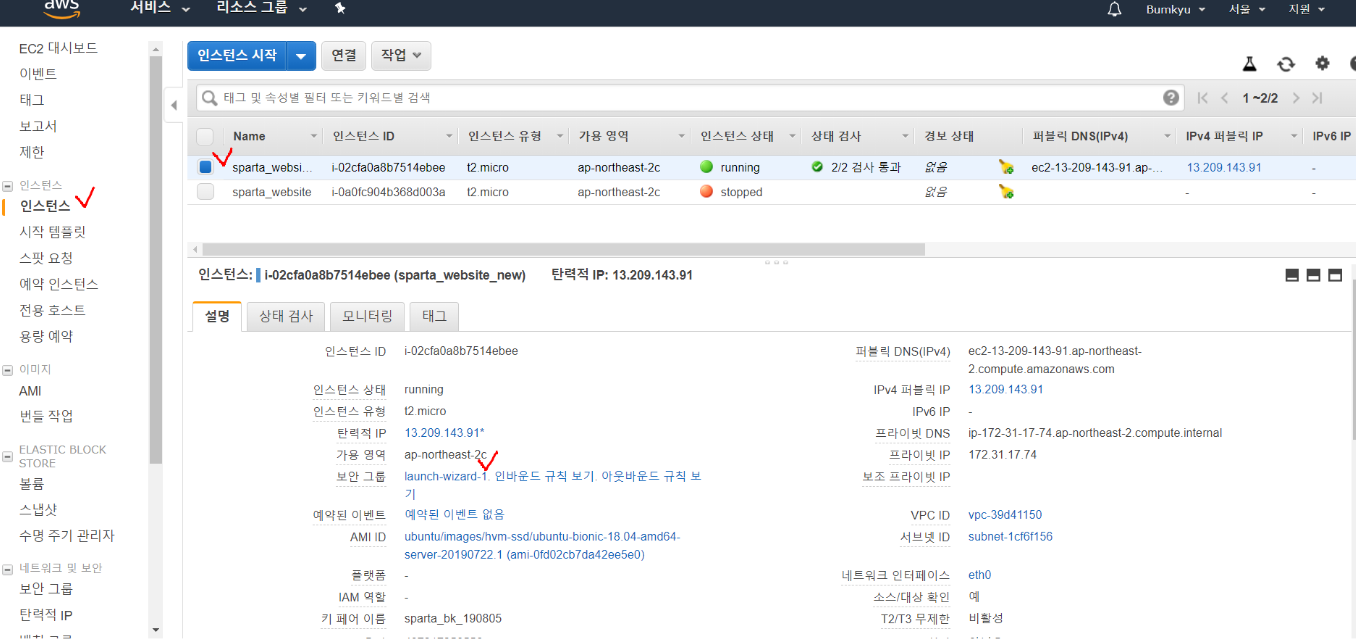Click alarm icon for stopped sparta_website
The image size is (1356, 641).
point(1006,191)
